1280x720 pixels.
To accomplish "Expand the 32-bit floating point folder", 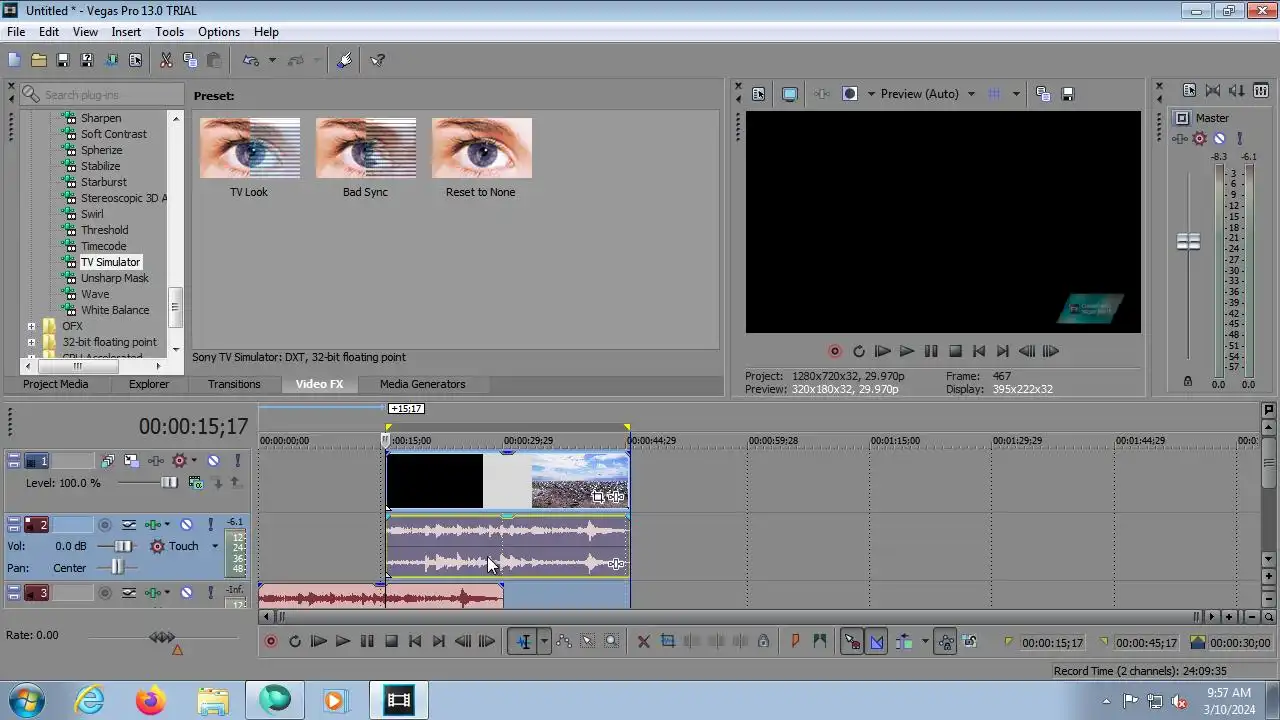I will (x=31, y=342).
